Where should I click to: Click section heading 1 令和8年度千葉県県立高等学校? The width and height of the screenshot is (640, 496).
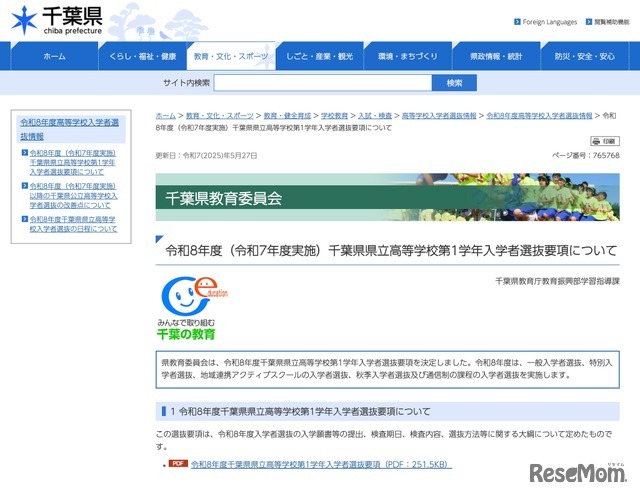pos(387,411)
